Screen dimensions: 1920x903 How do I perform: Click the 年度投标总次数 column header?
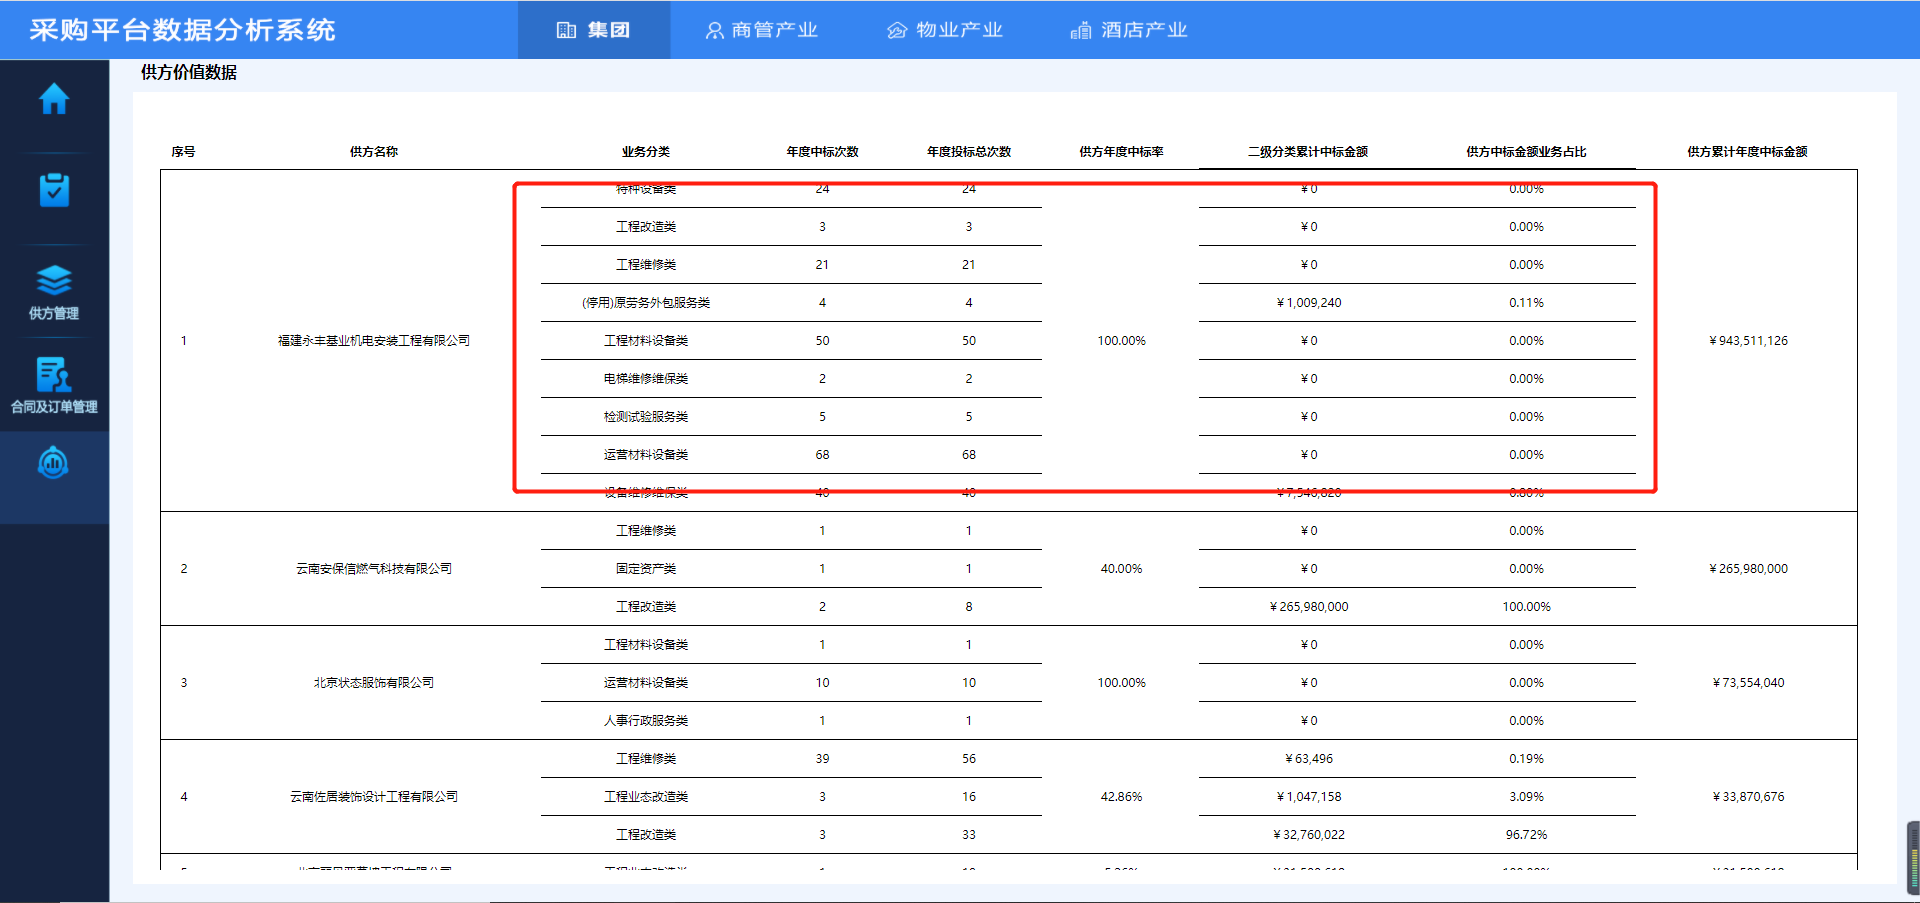click(x=969, y=152)
